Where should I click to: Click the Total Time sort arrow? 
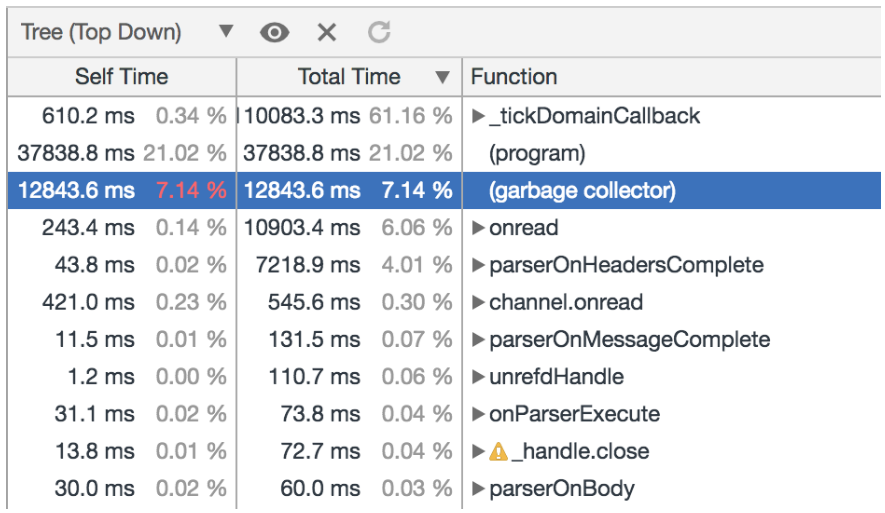[442, 77]
